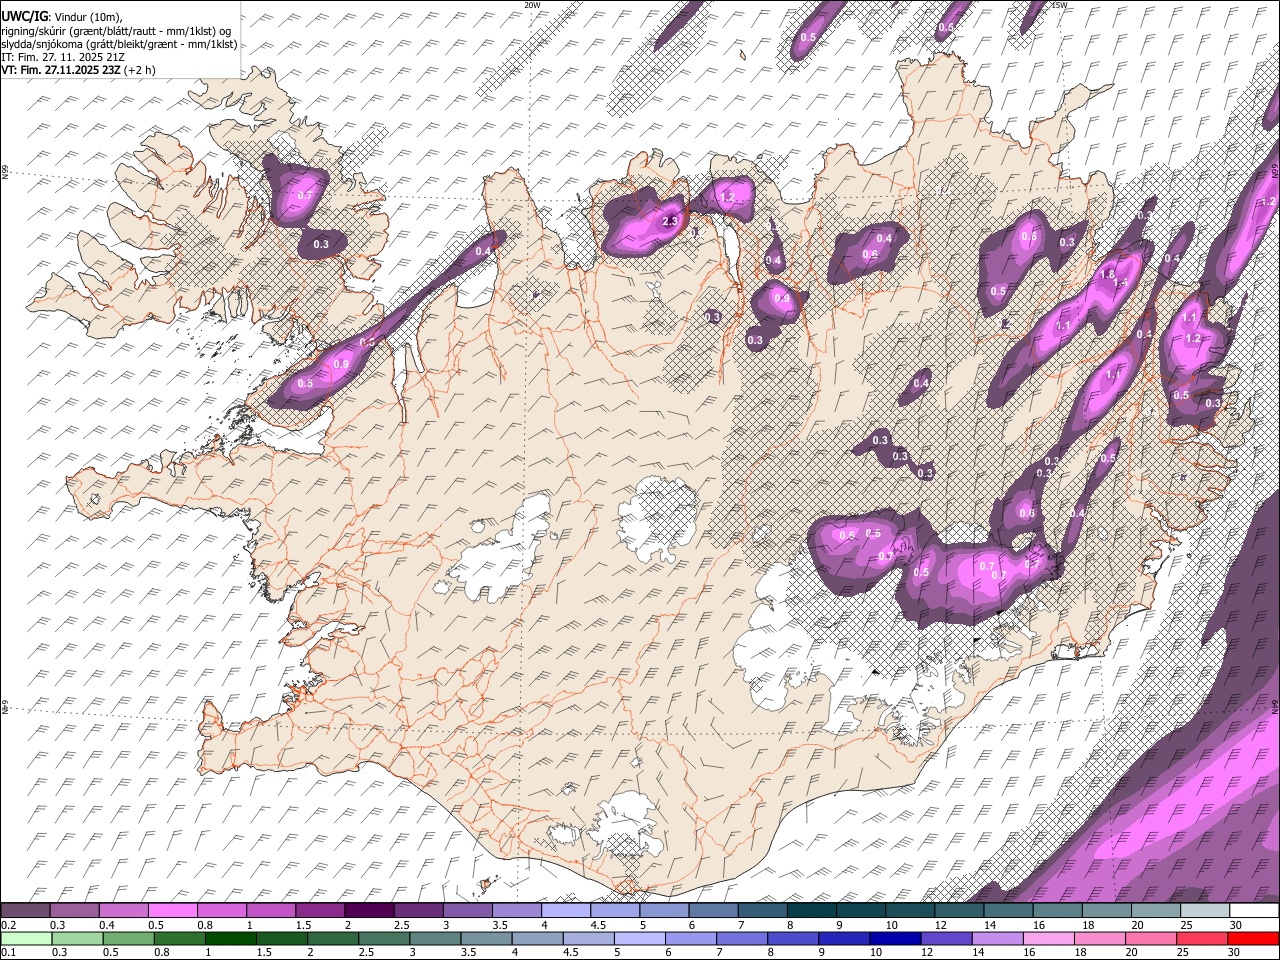
Task: Pick the 18 pink swatch in lower rain legend
Action: 1098,938
